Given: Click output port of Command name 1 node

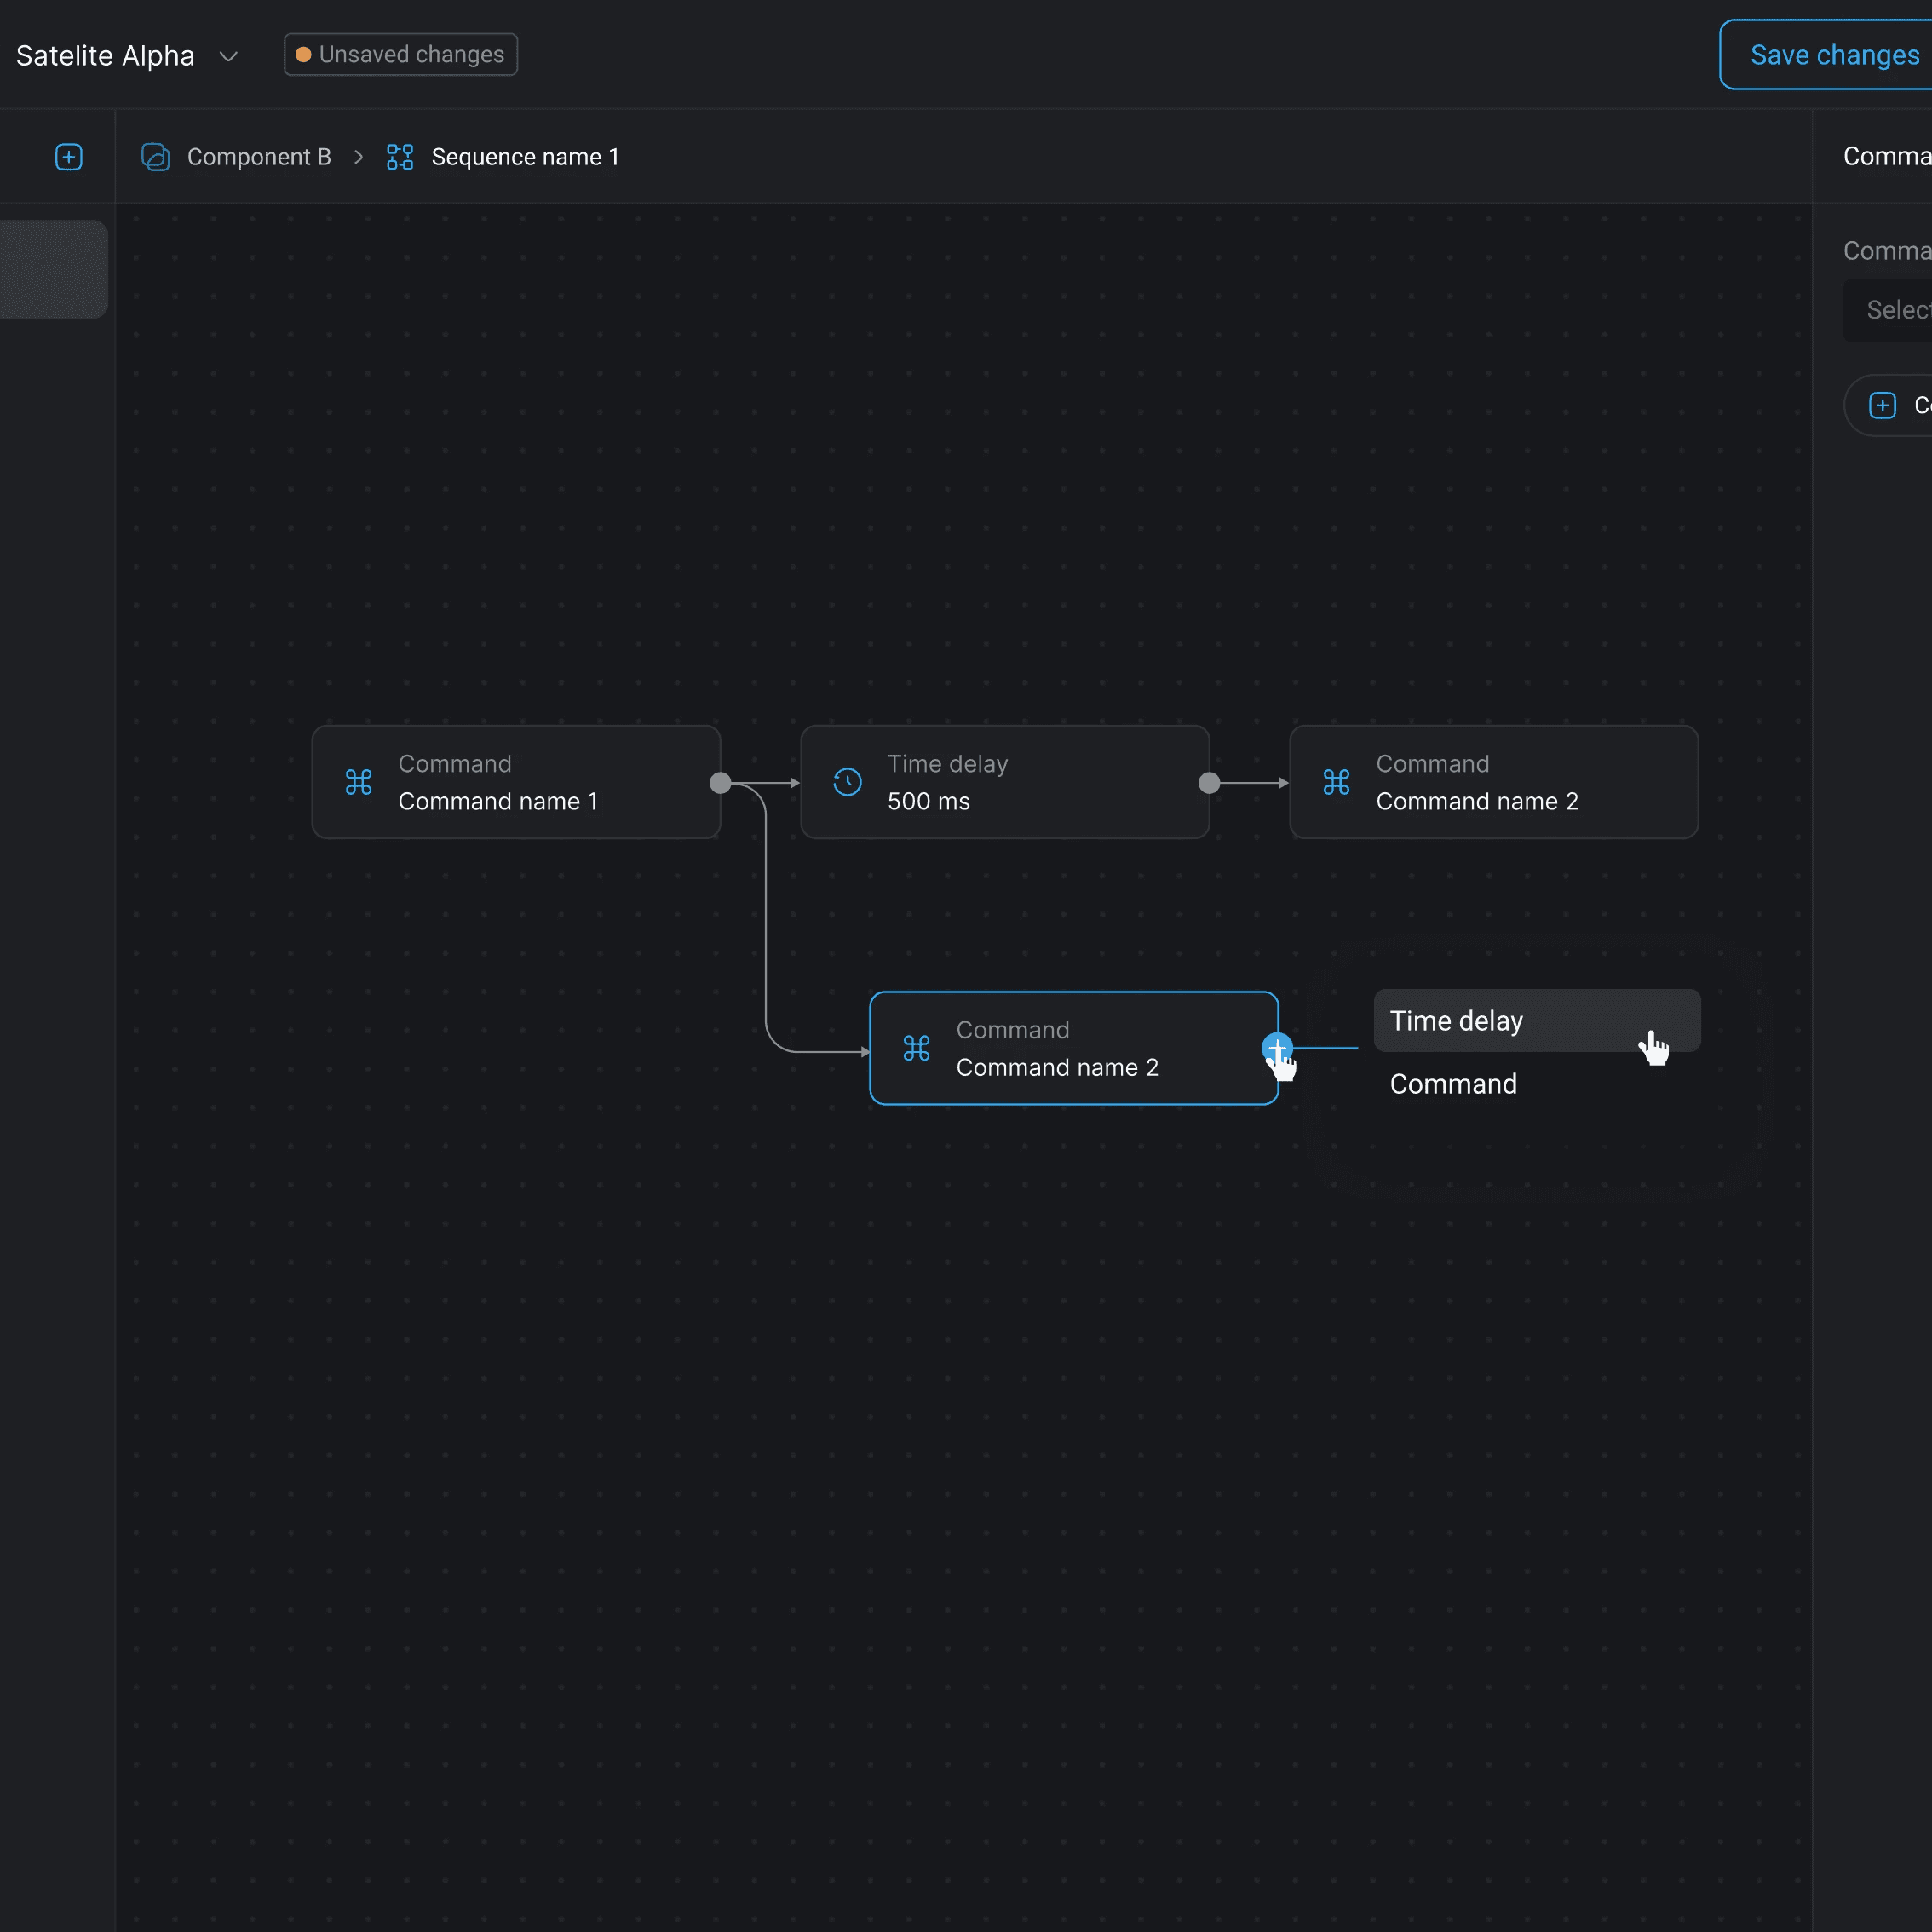Looking at the screenshot, I should point(720,783).
